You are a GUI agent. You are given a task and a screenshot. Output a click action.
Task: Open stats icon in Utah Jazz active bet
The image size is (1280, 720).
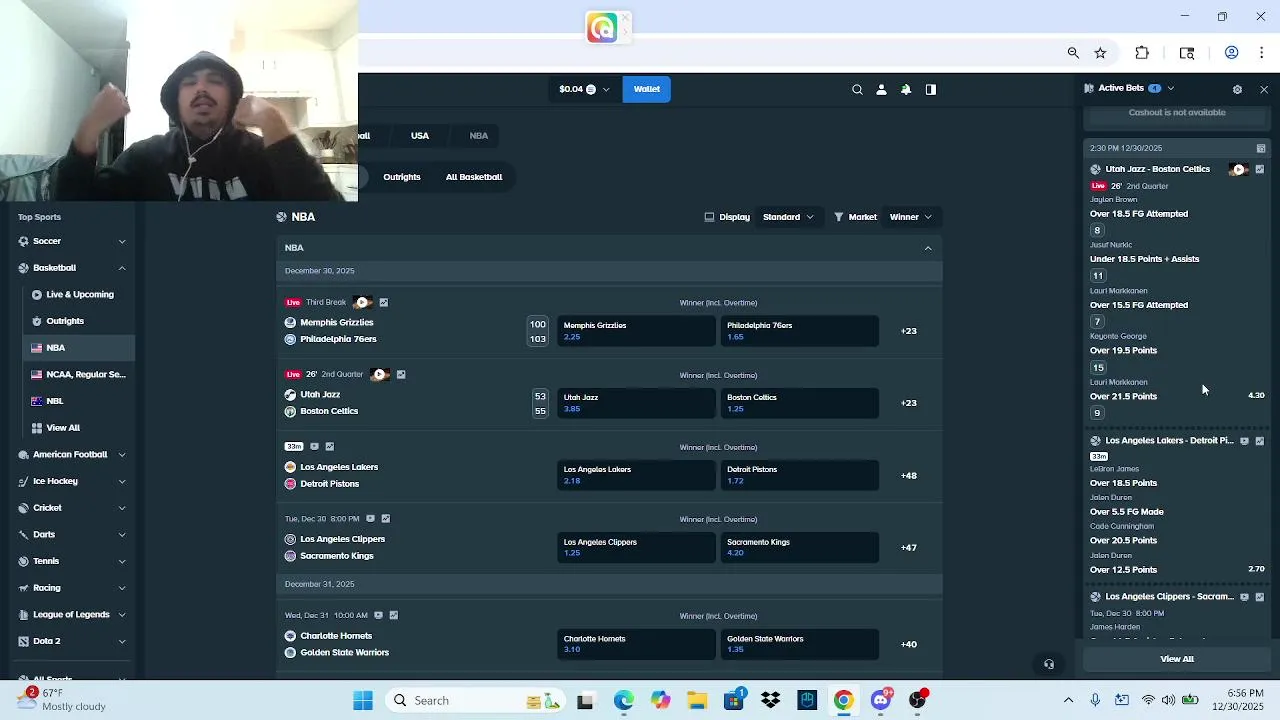pyautogui.click(x=1260, y=169)
